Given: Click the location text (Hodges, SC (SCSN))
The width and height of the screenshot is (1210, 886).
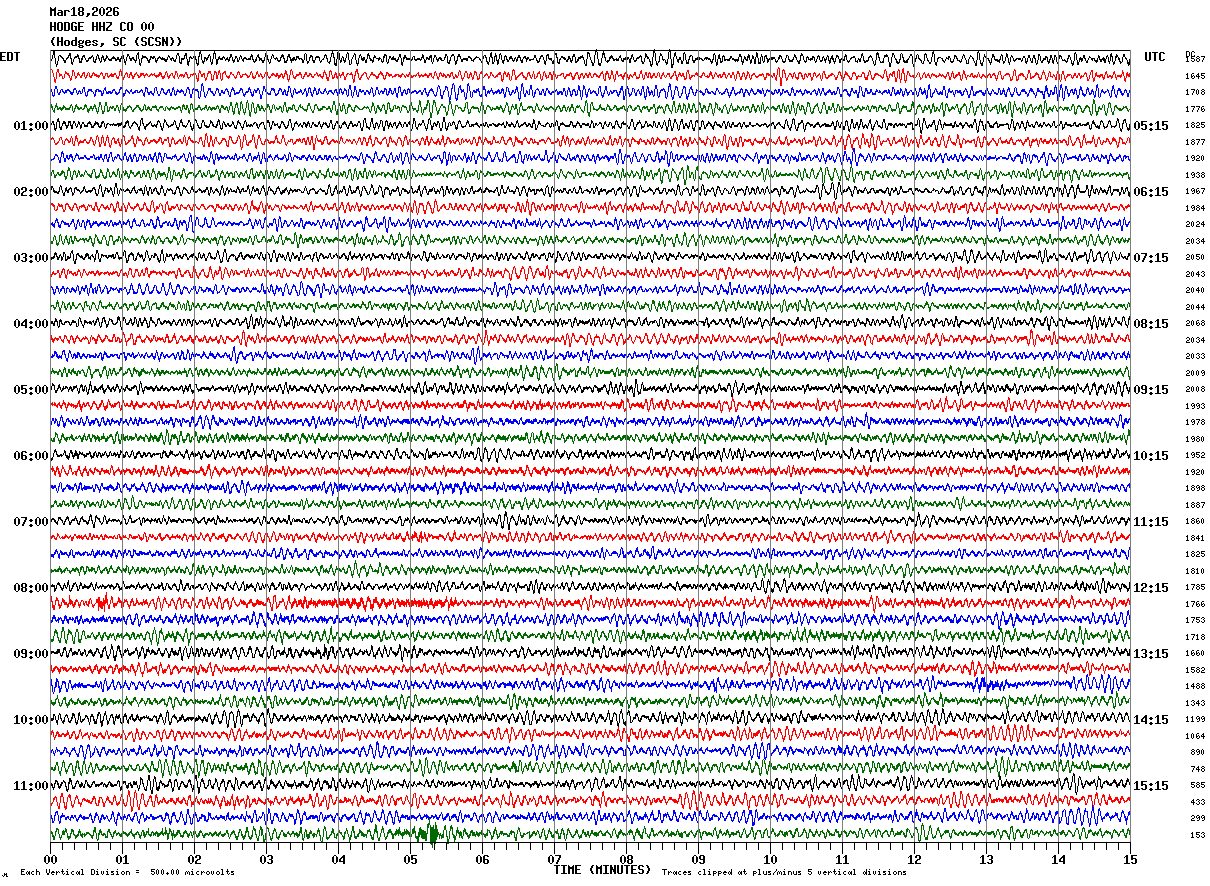Looking at the screenshot, I should 116,42.
